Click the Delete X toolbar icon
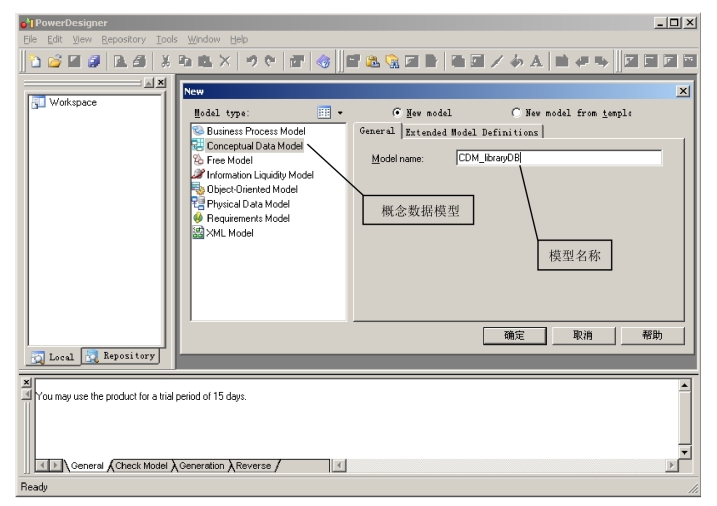The image size is (717, 506). (225, 61)
